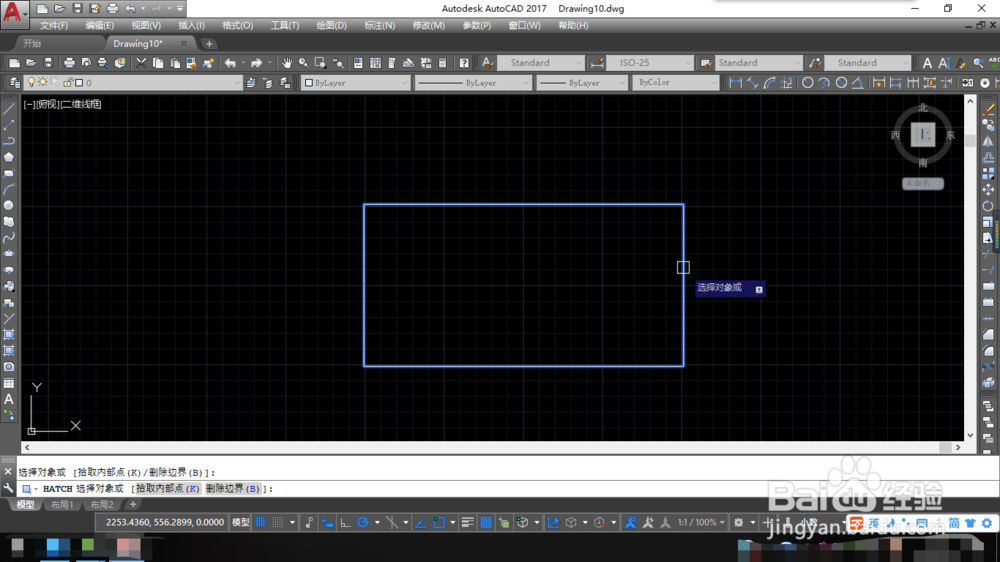Switch to the 布局1 layout tab

[x=62, y=505]
